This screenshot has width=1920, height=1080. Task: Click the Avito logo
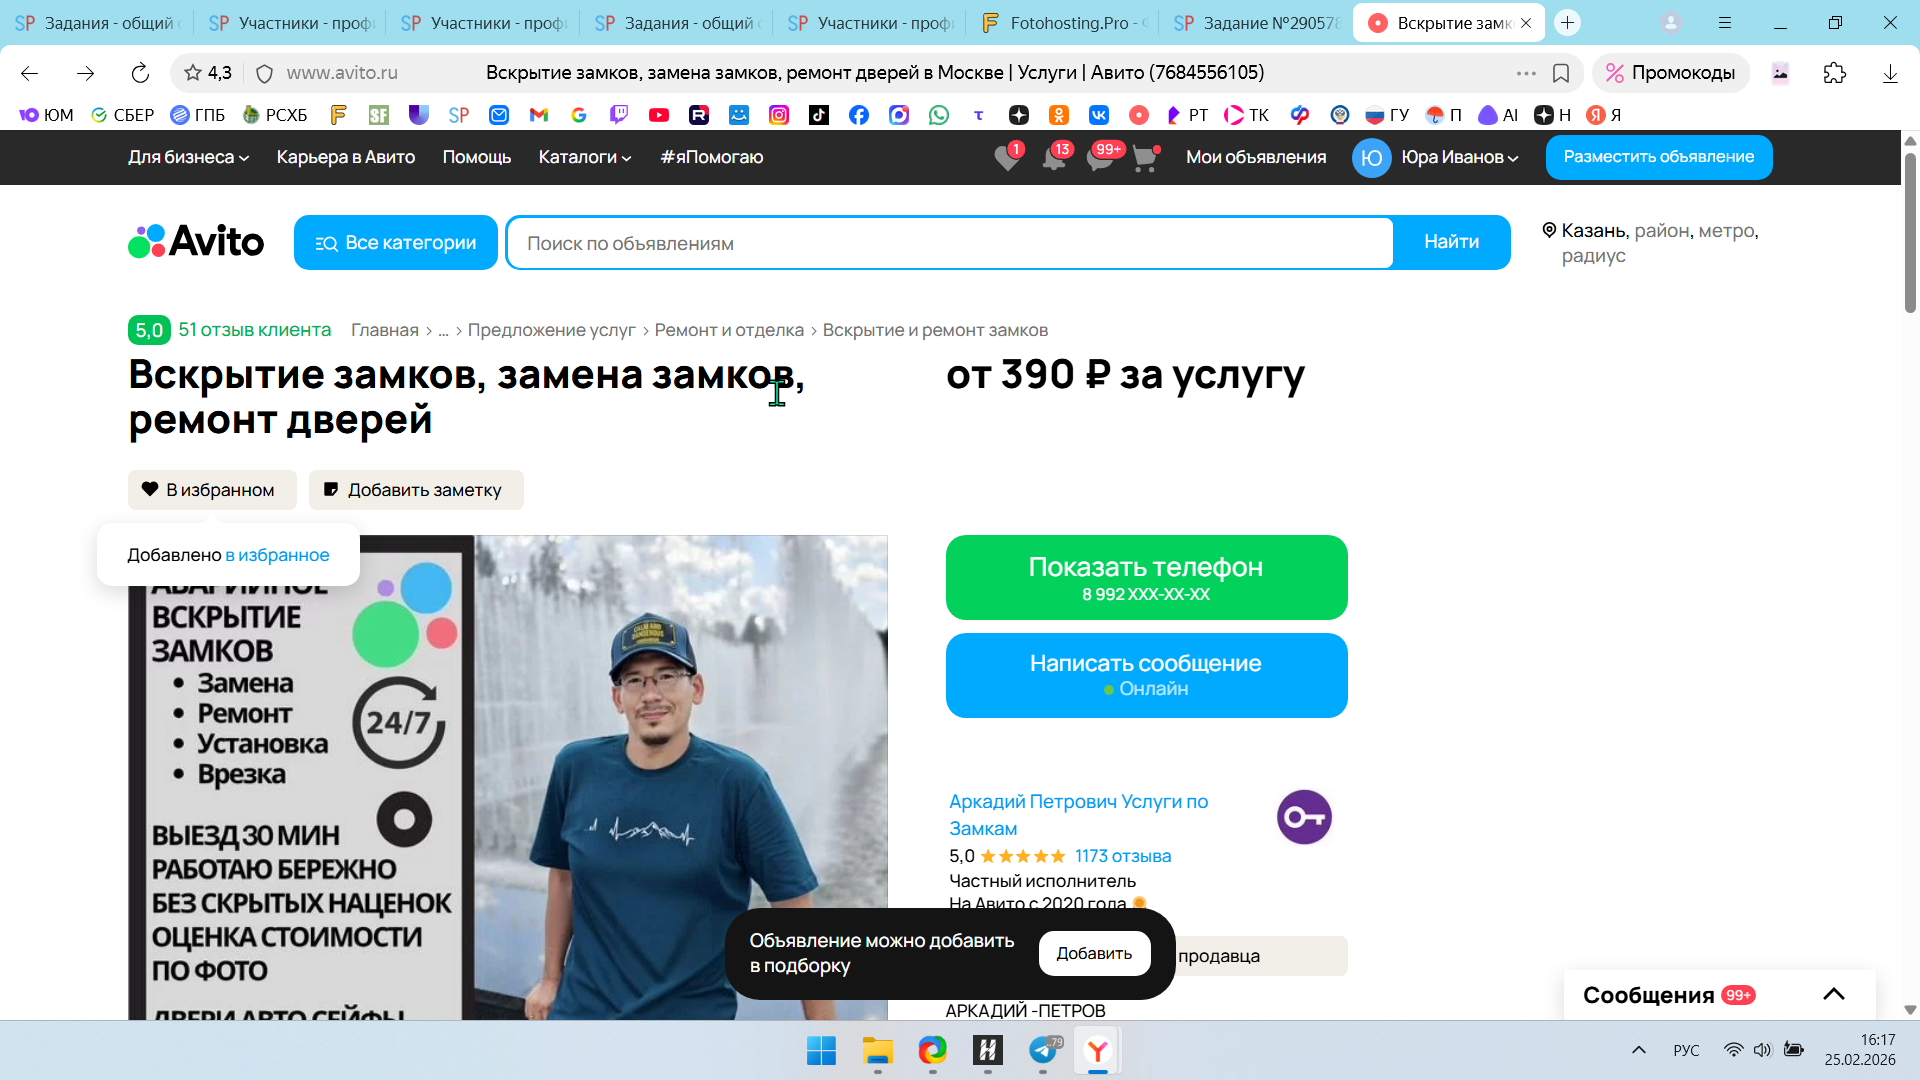196,242
